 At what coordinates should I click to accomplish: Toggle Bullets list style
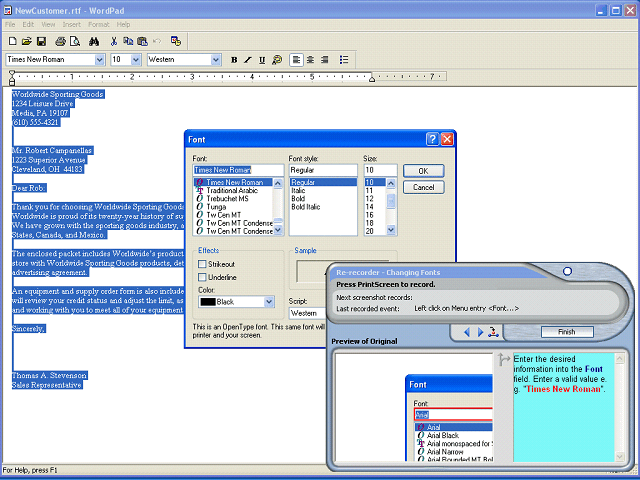[x=344, y=60]
